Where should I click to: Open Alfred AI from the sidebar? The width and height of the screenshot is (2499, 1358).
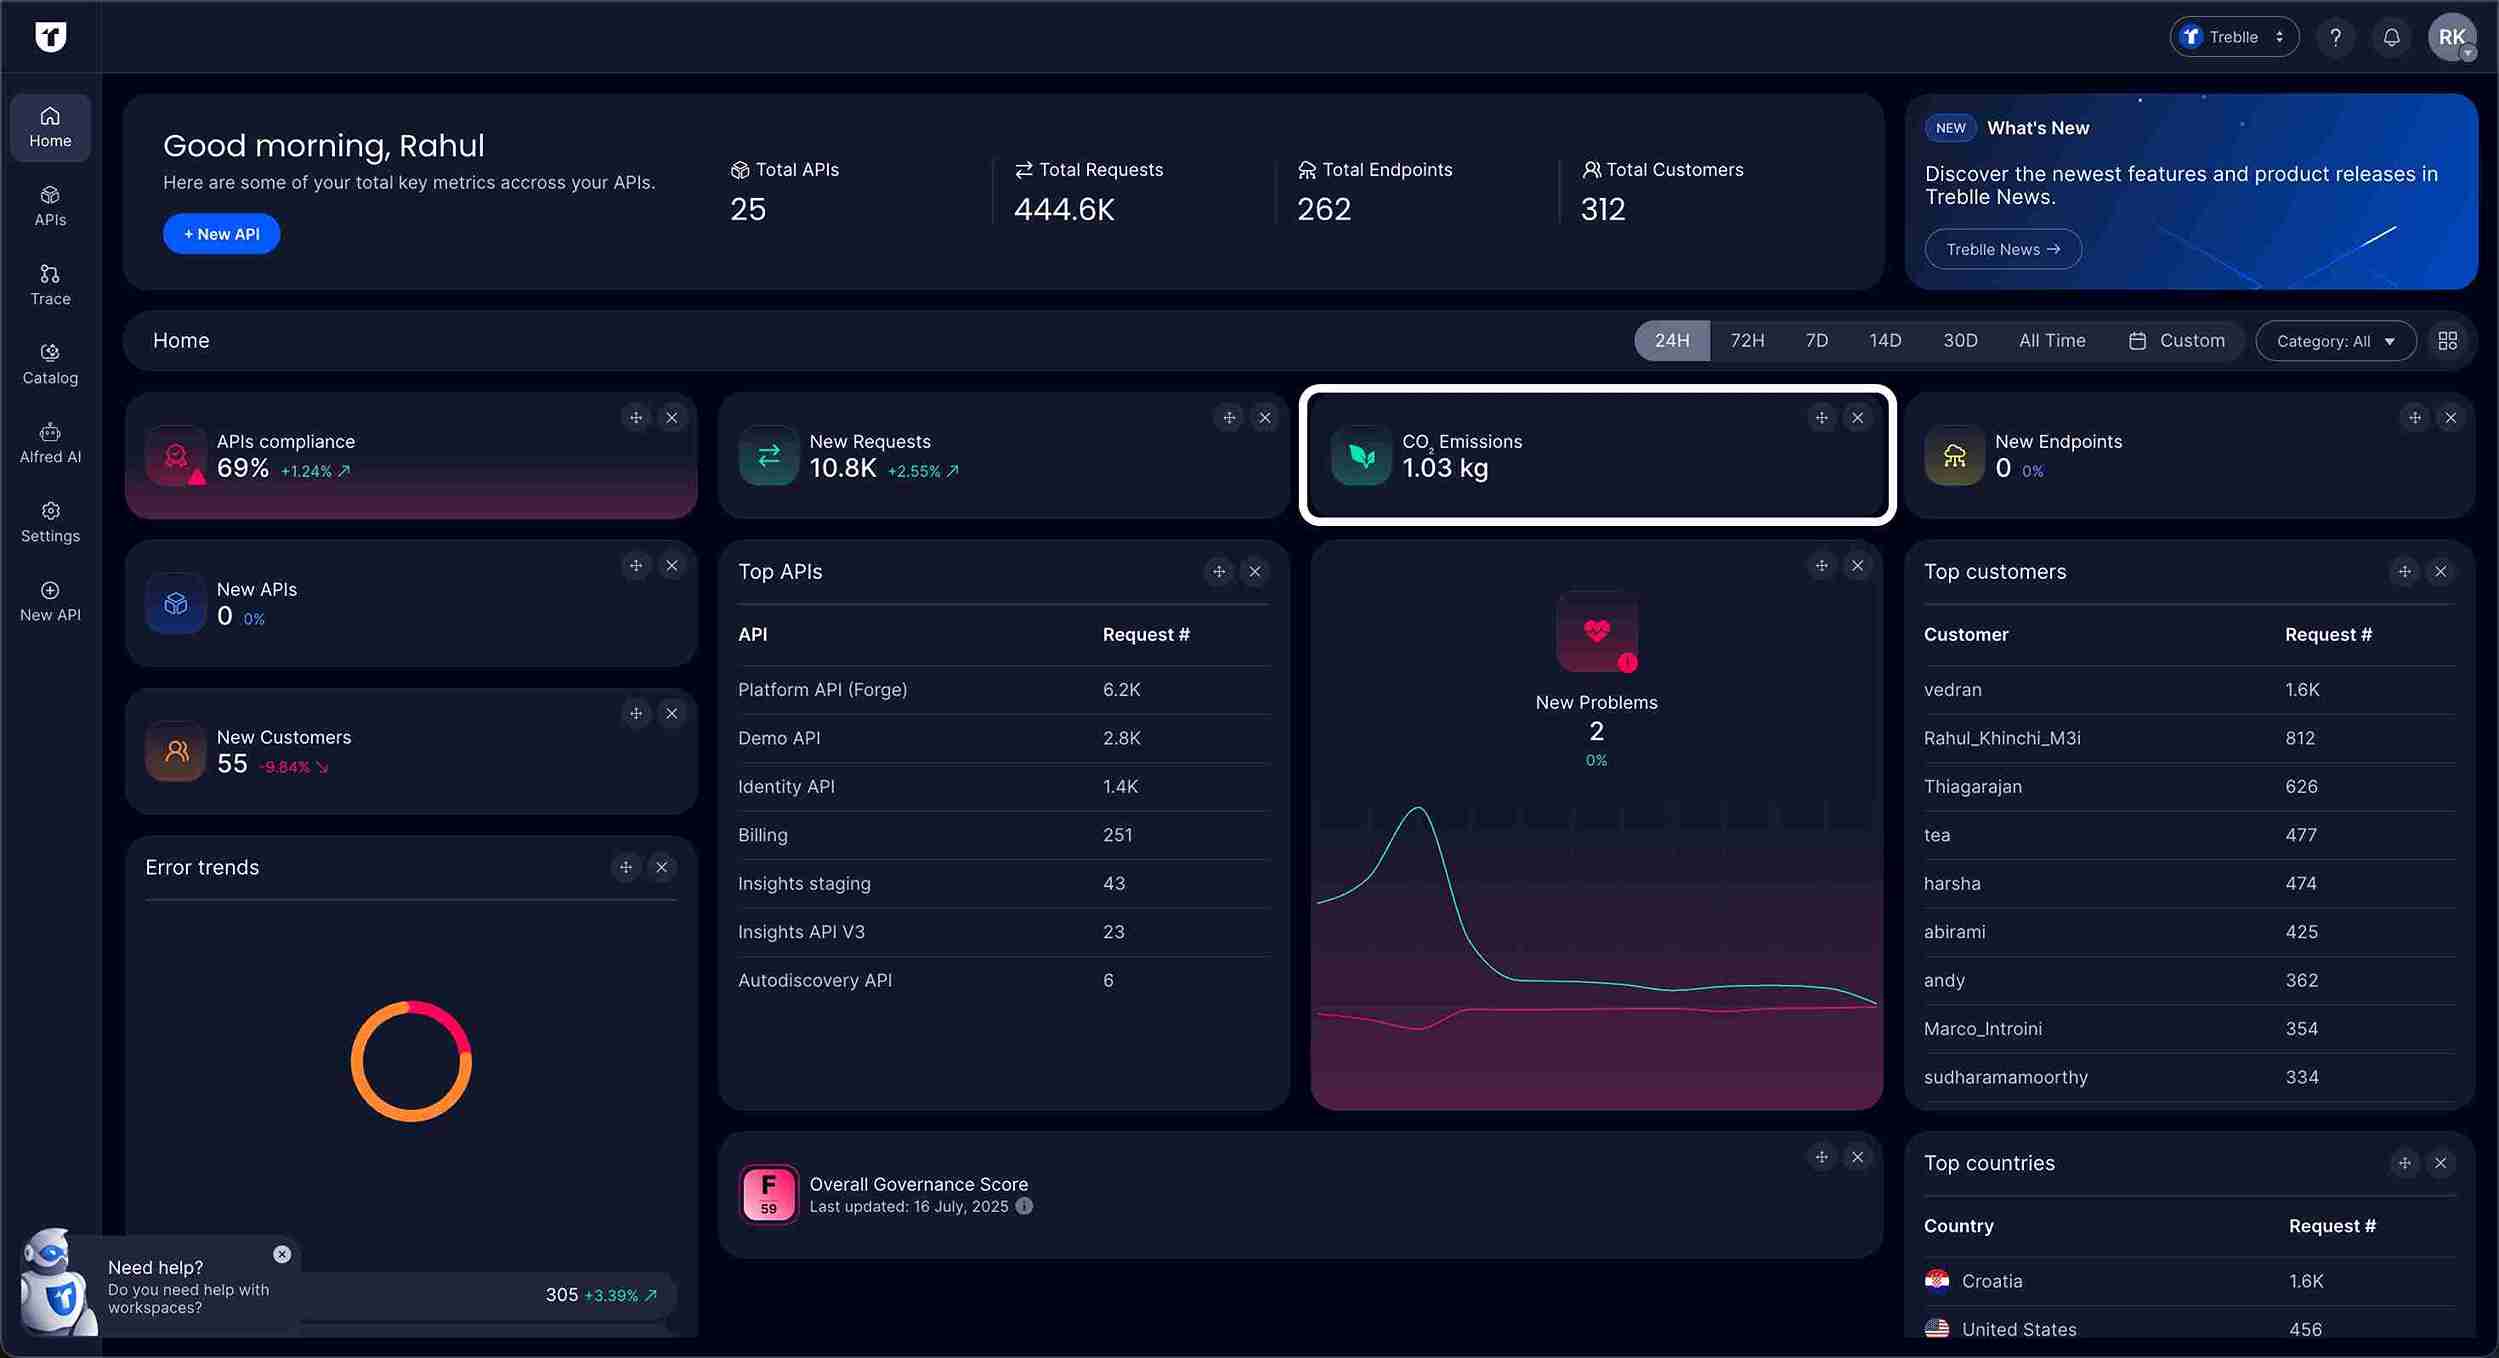50,442
